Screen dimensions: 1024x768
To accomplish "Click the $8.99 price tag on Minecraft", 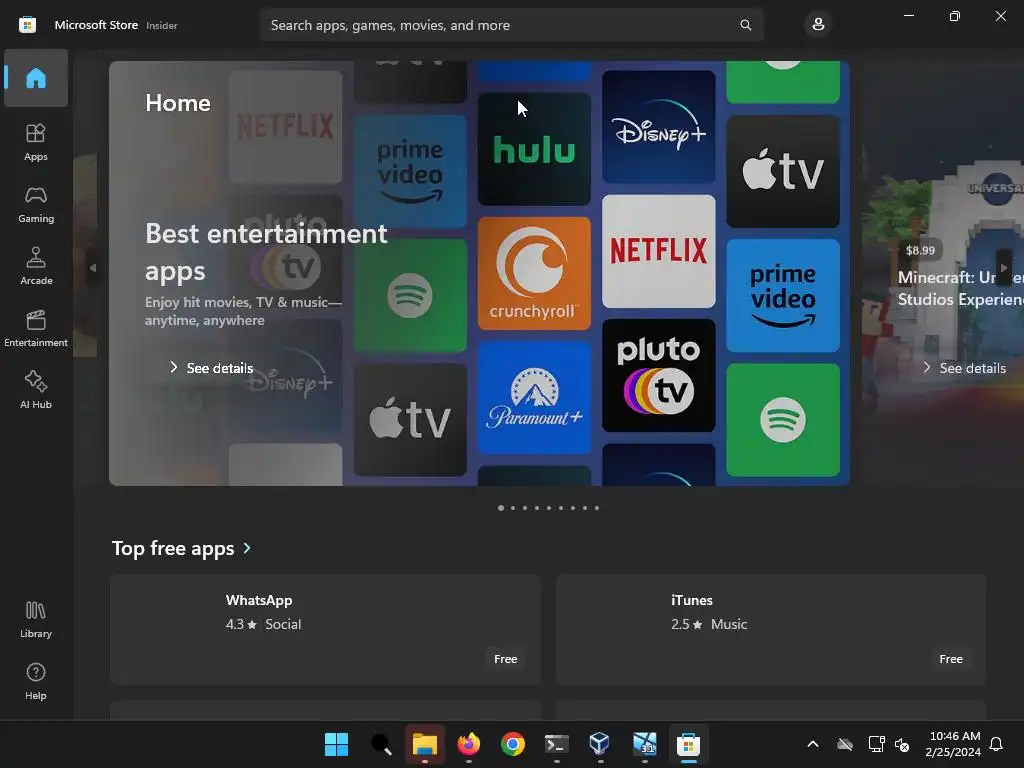I will (920, 250).
